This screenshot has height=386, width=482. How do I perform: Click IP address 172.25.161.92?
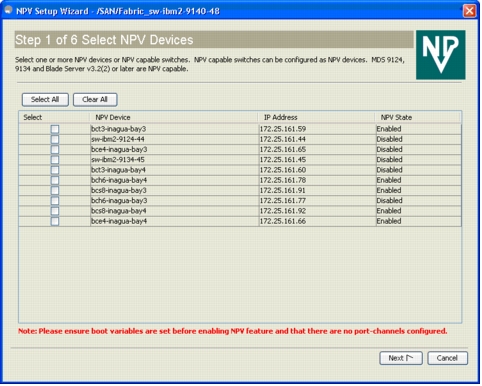[x=283, y=211]
